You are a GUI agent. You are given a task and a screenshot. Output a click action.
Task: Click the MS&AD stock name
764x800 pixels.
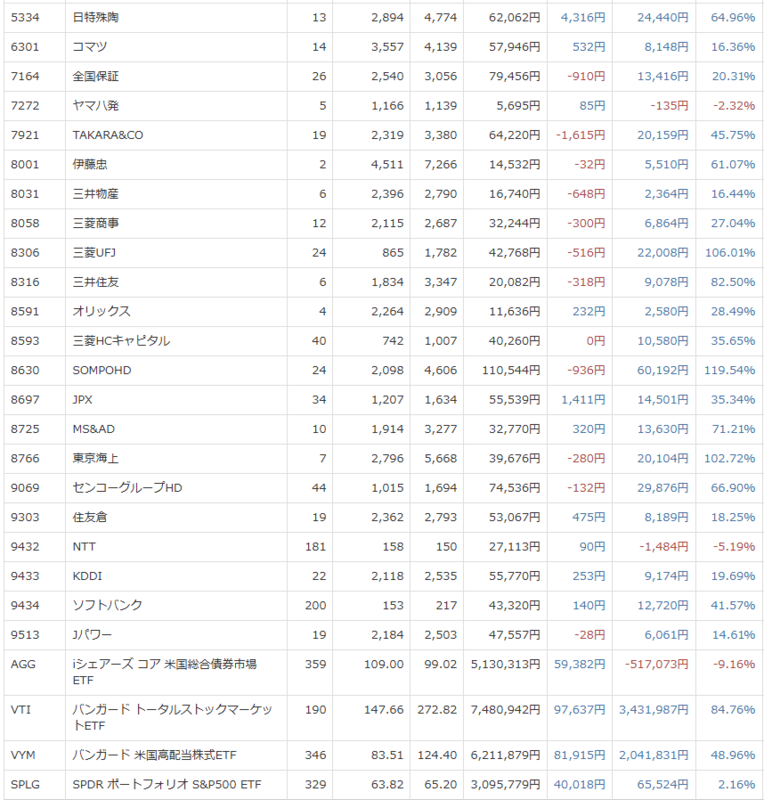tap(93, 429)
